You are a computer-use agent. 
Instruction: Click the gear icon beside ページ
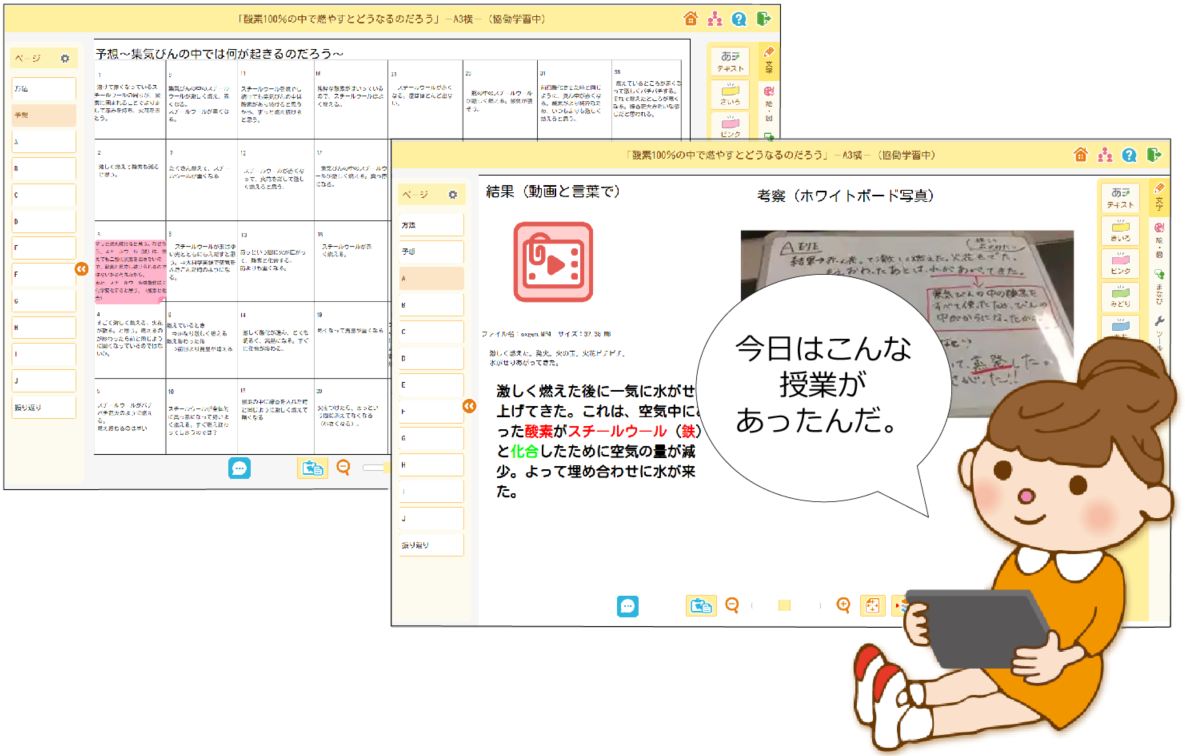point(453,195)
